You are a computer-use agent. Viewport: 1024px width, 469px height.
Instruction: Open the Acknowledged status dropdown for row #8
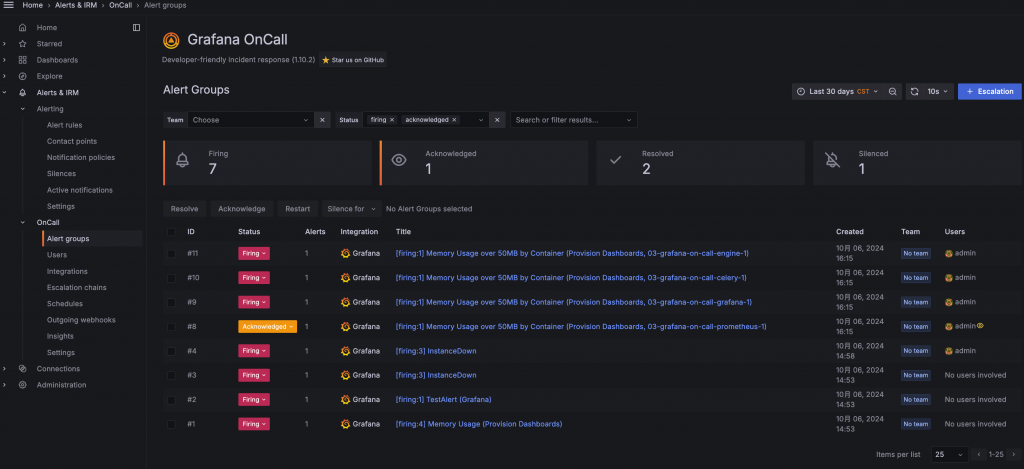coord(268,327)
